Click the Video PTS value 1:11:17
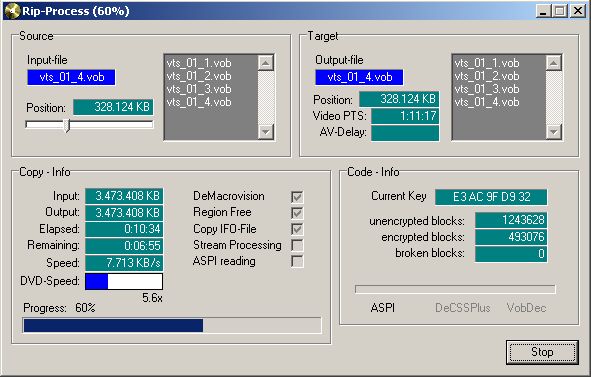591x377 pixels. pos(405,116)
